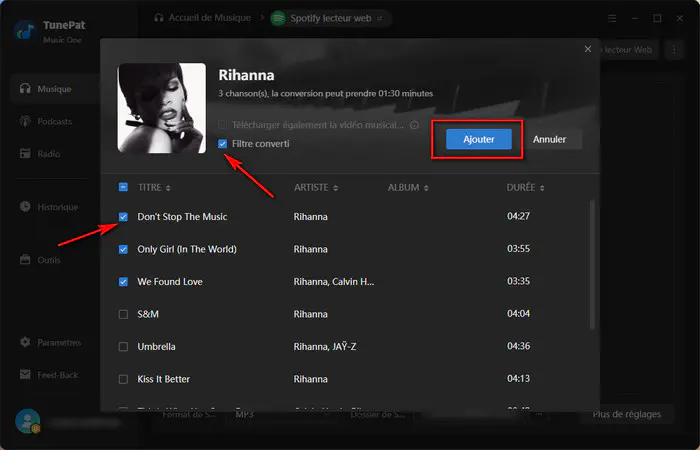This screenshot has width=700, height=450.
Task: Open Musique in the sidebar
Action: tap(54, 89)
